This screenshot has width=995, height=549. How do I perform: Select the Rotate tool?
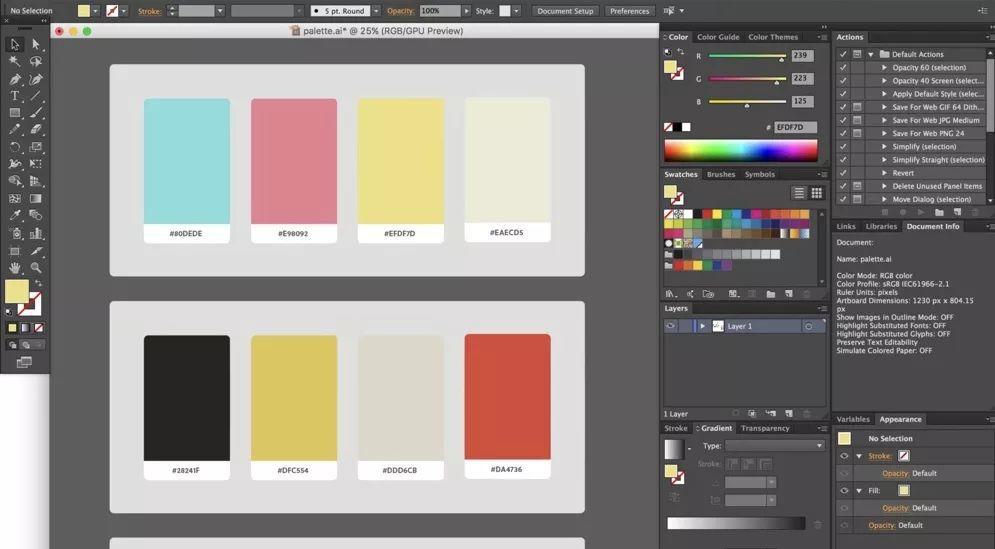click(x=15, y=147)
